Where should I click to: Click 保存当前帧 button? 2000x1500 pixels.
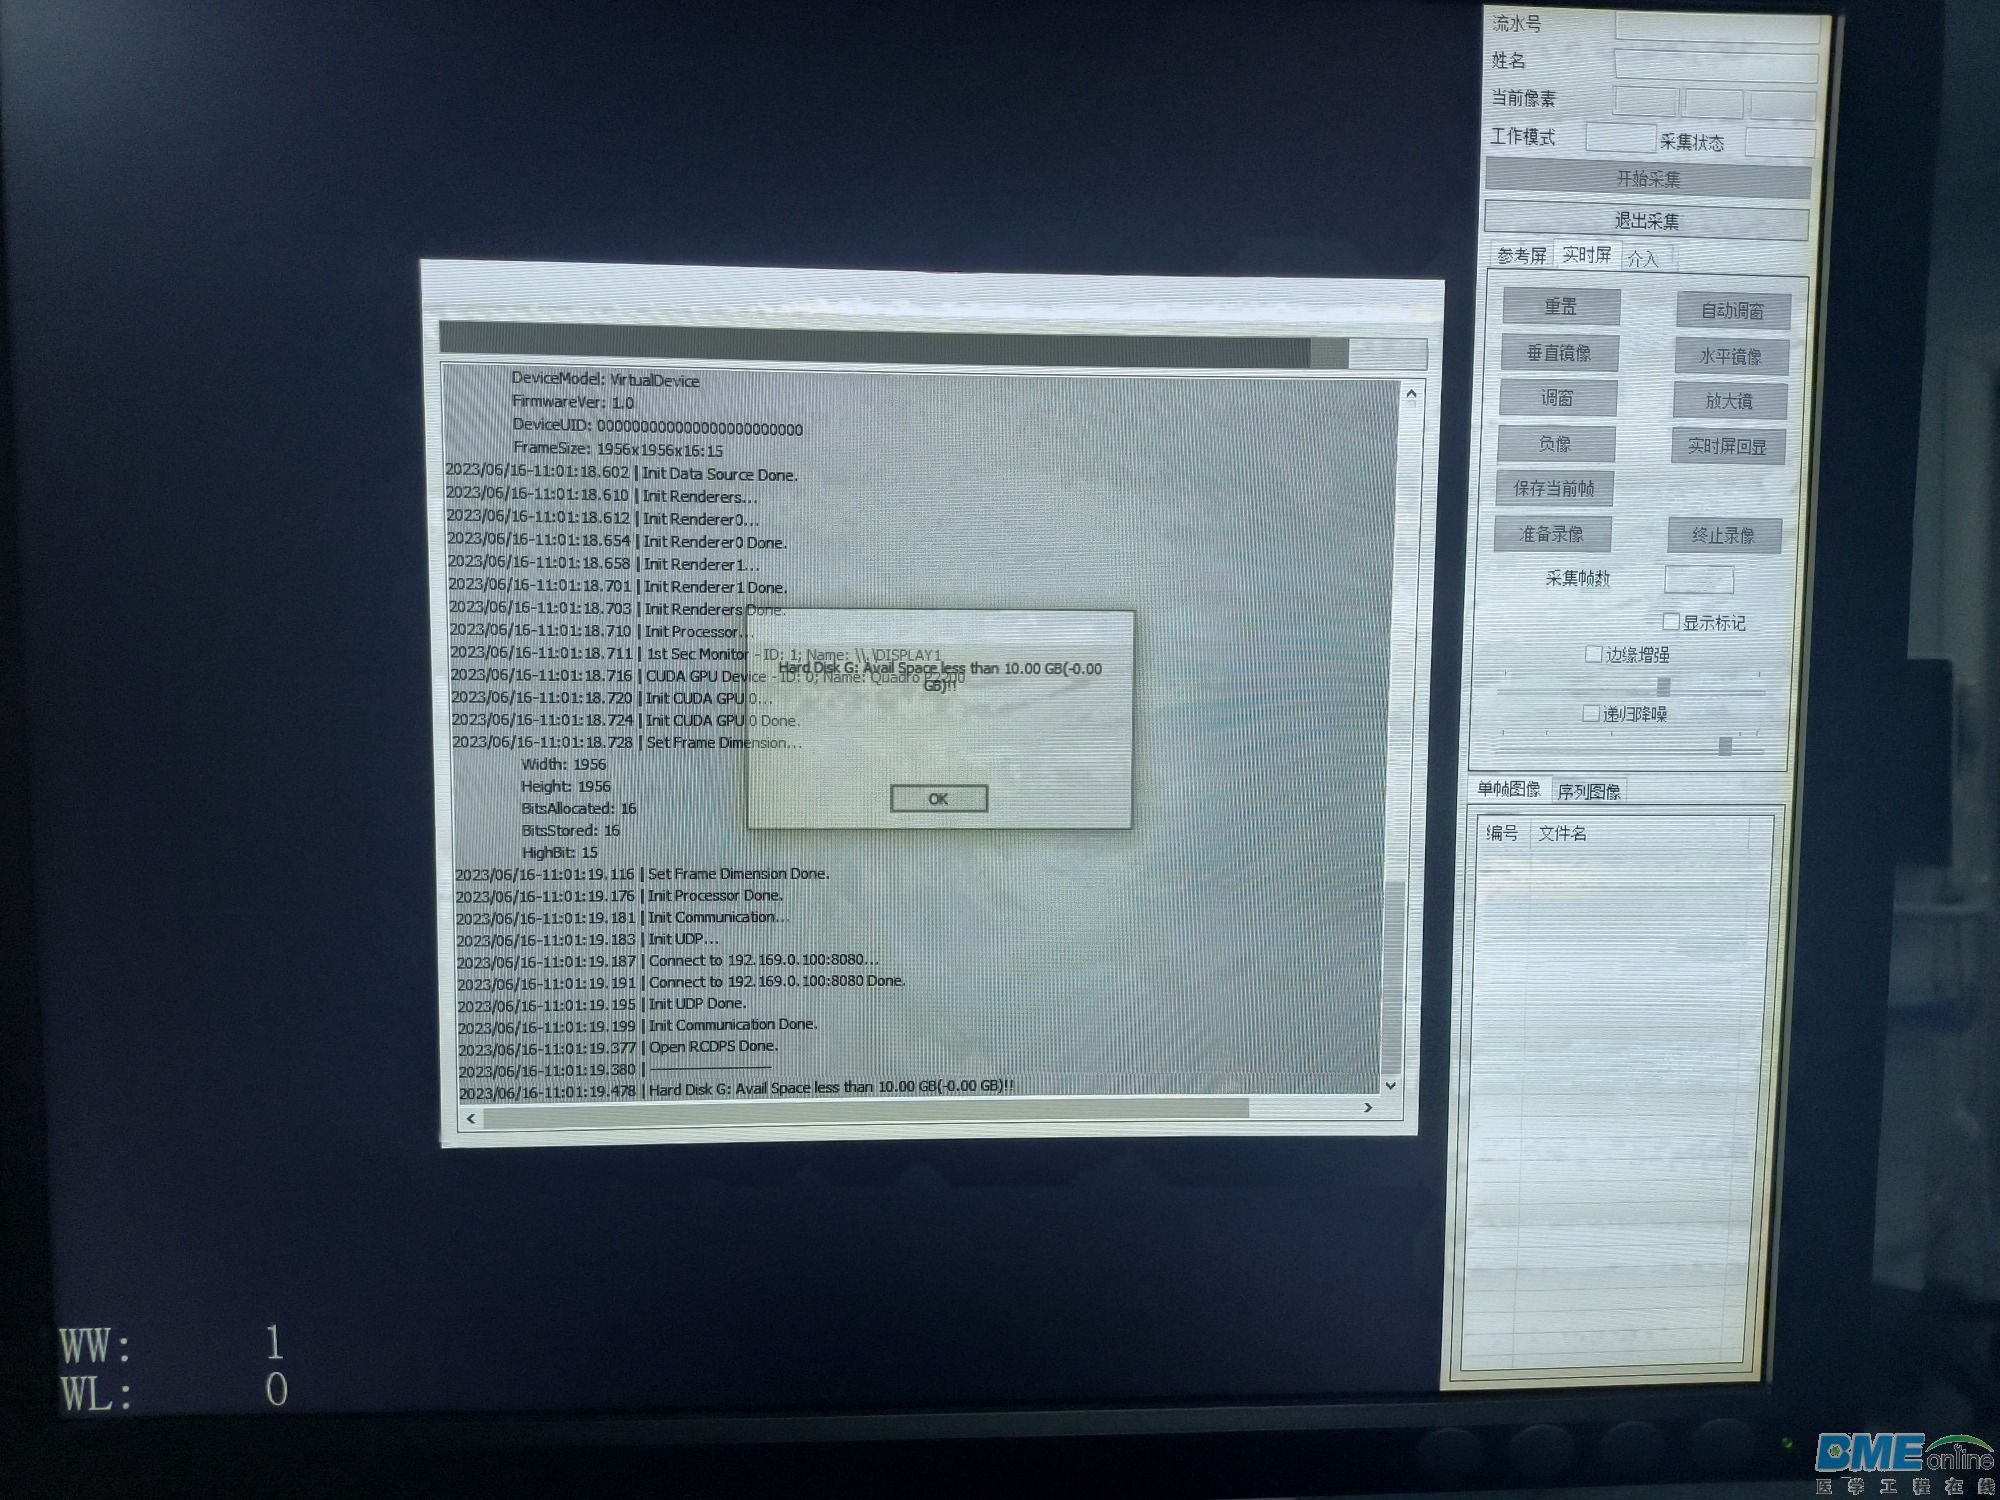click(x=1554, y=488)
